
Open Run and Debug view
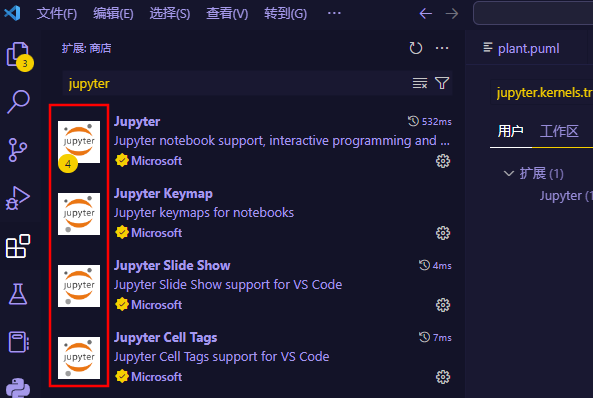coord(18,197)
